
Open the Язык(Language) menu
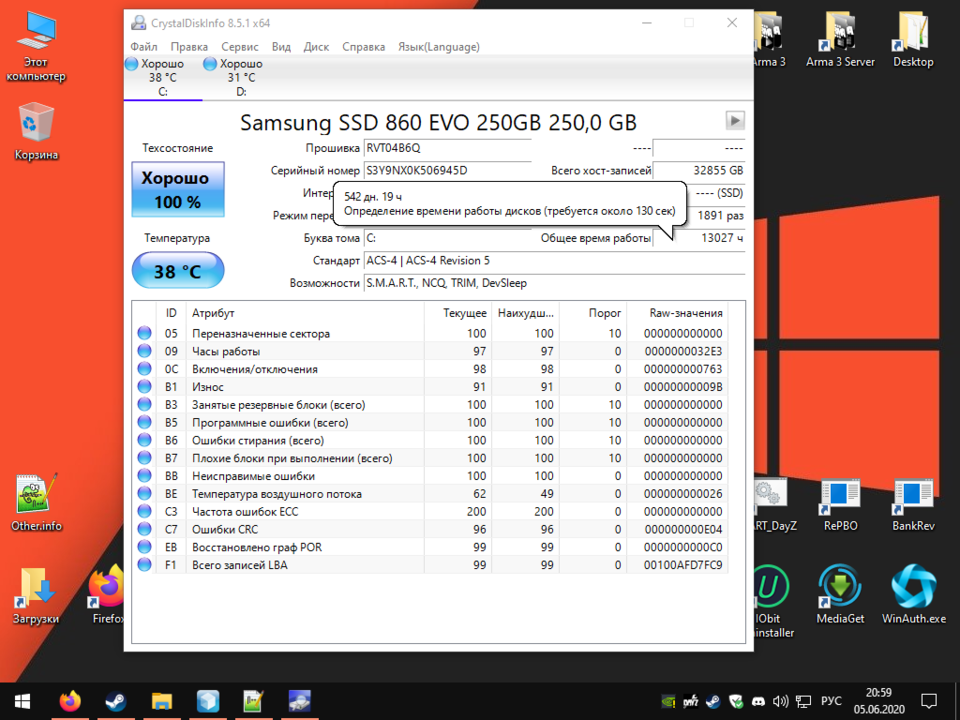click(439, 47)
